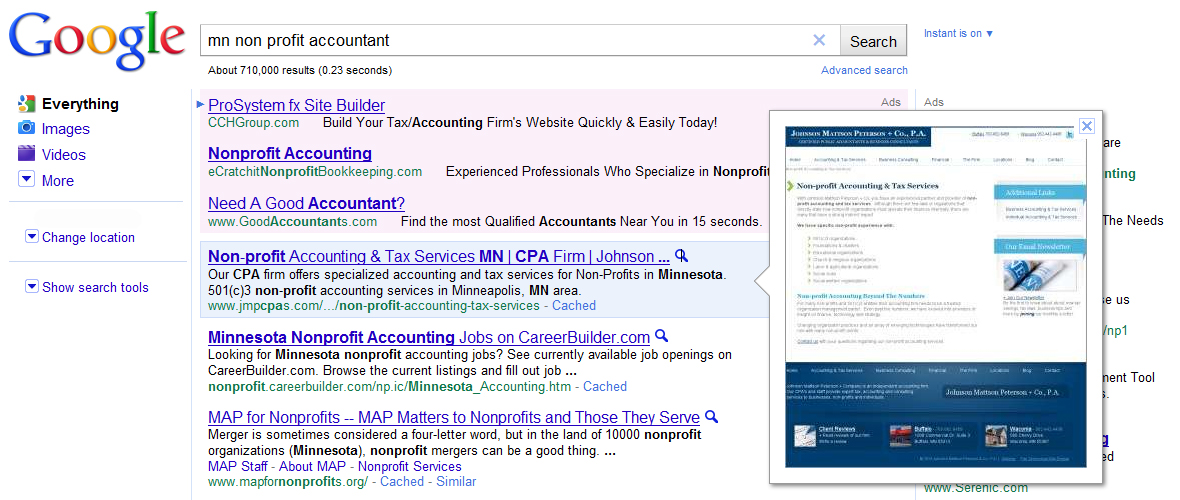Open Cached link for jmpcpas.com result
Viewport: 1180px width, 500px height.
pos(574,306)
